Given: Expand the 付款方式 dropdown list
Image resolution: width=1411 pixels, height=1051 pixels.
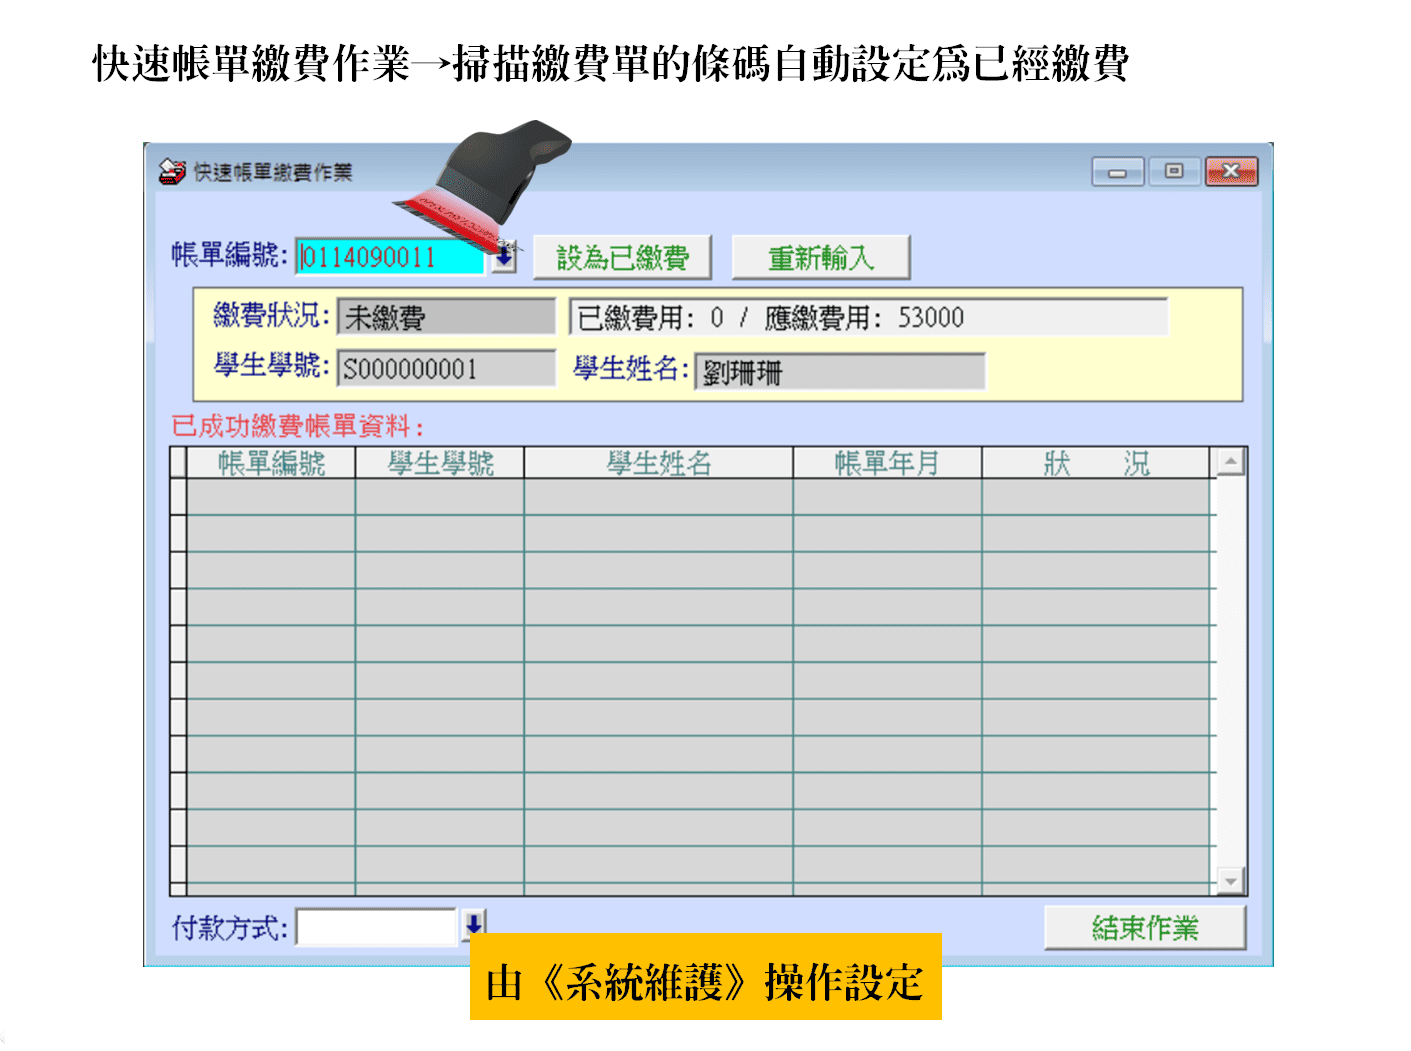Looking at the screenshot, I should (x=474, y=926).
